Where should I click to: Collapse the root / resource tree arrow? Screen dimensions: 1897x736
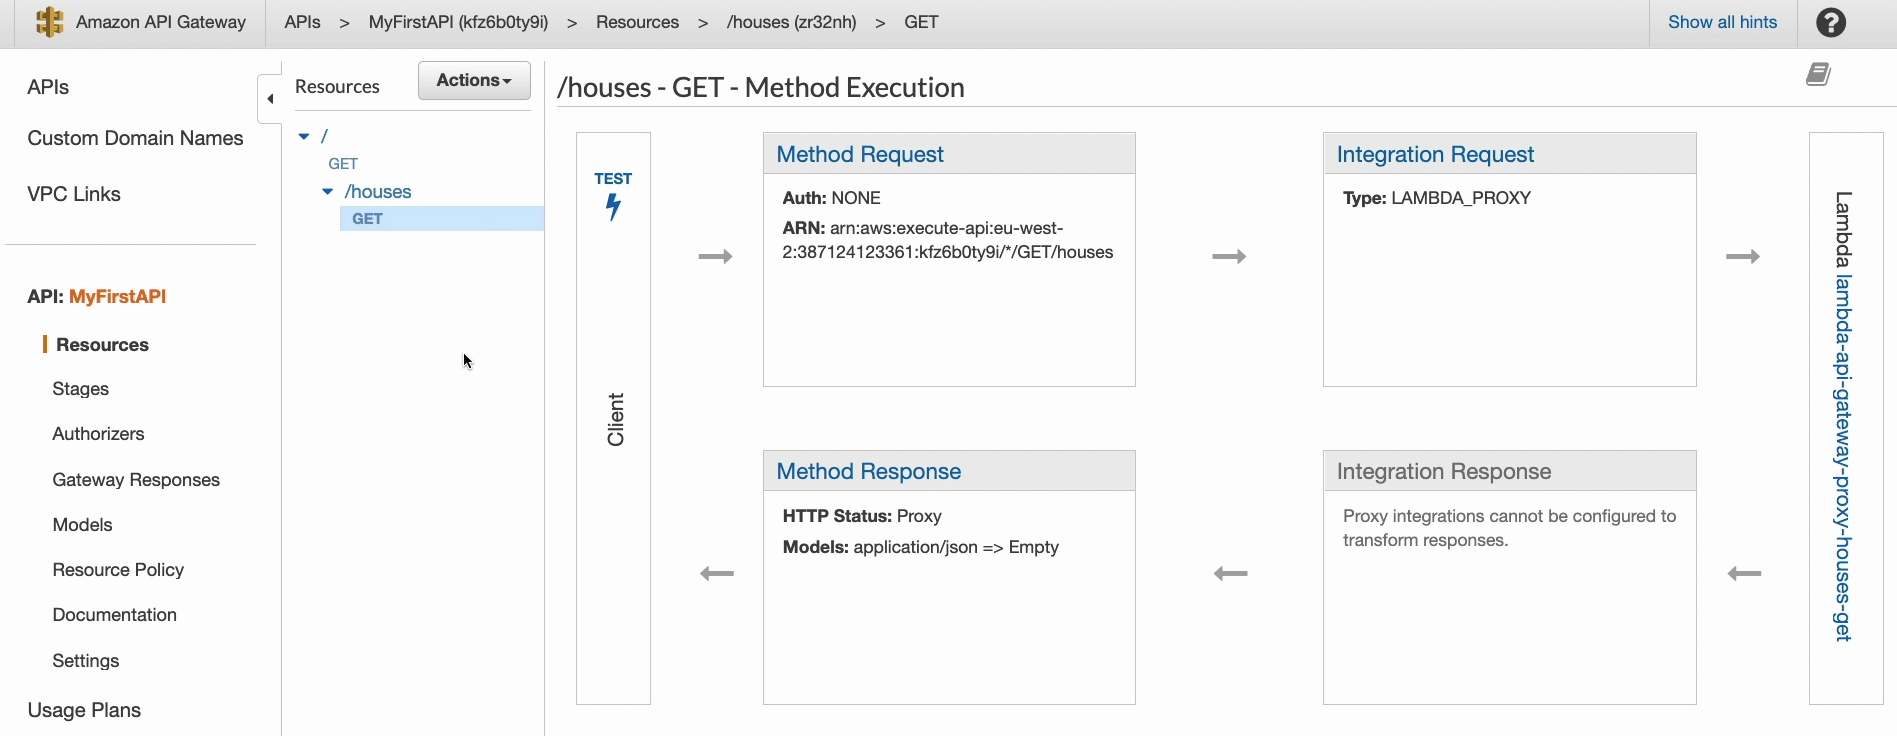[304, 136]
